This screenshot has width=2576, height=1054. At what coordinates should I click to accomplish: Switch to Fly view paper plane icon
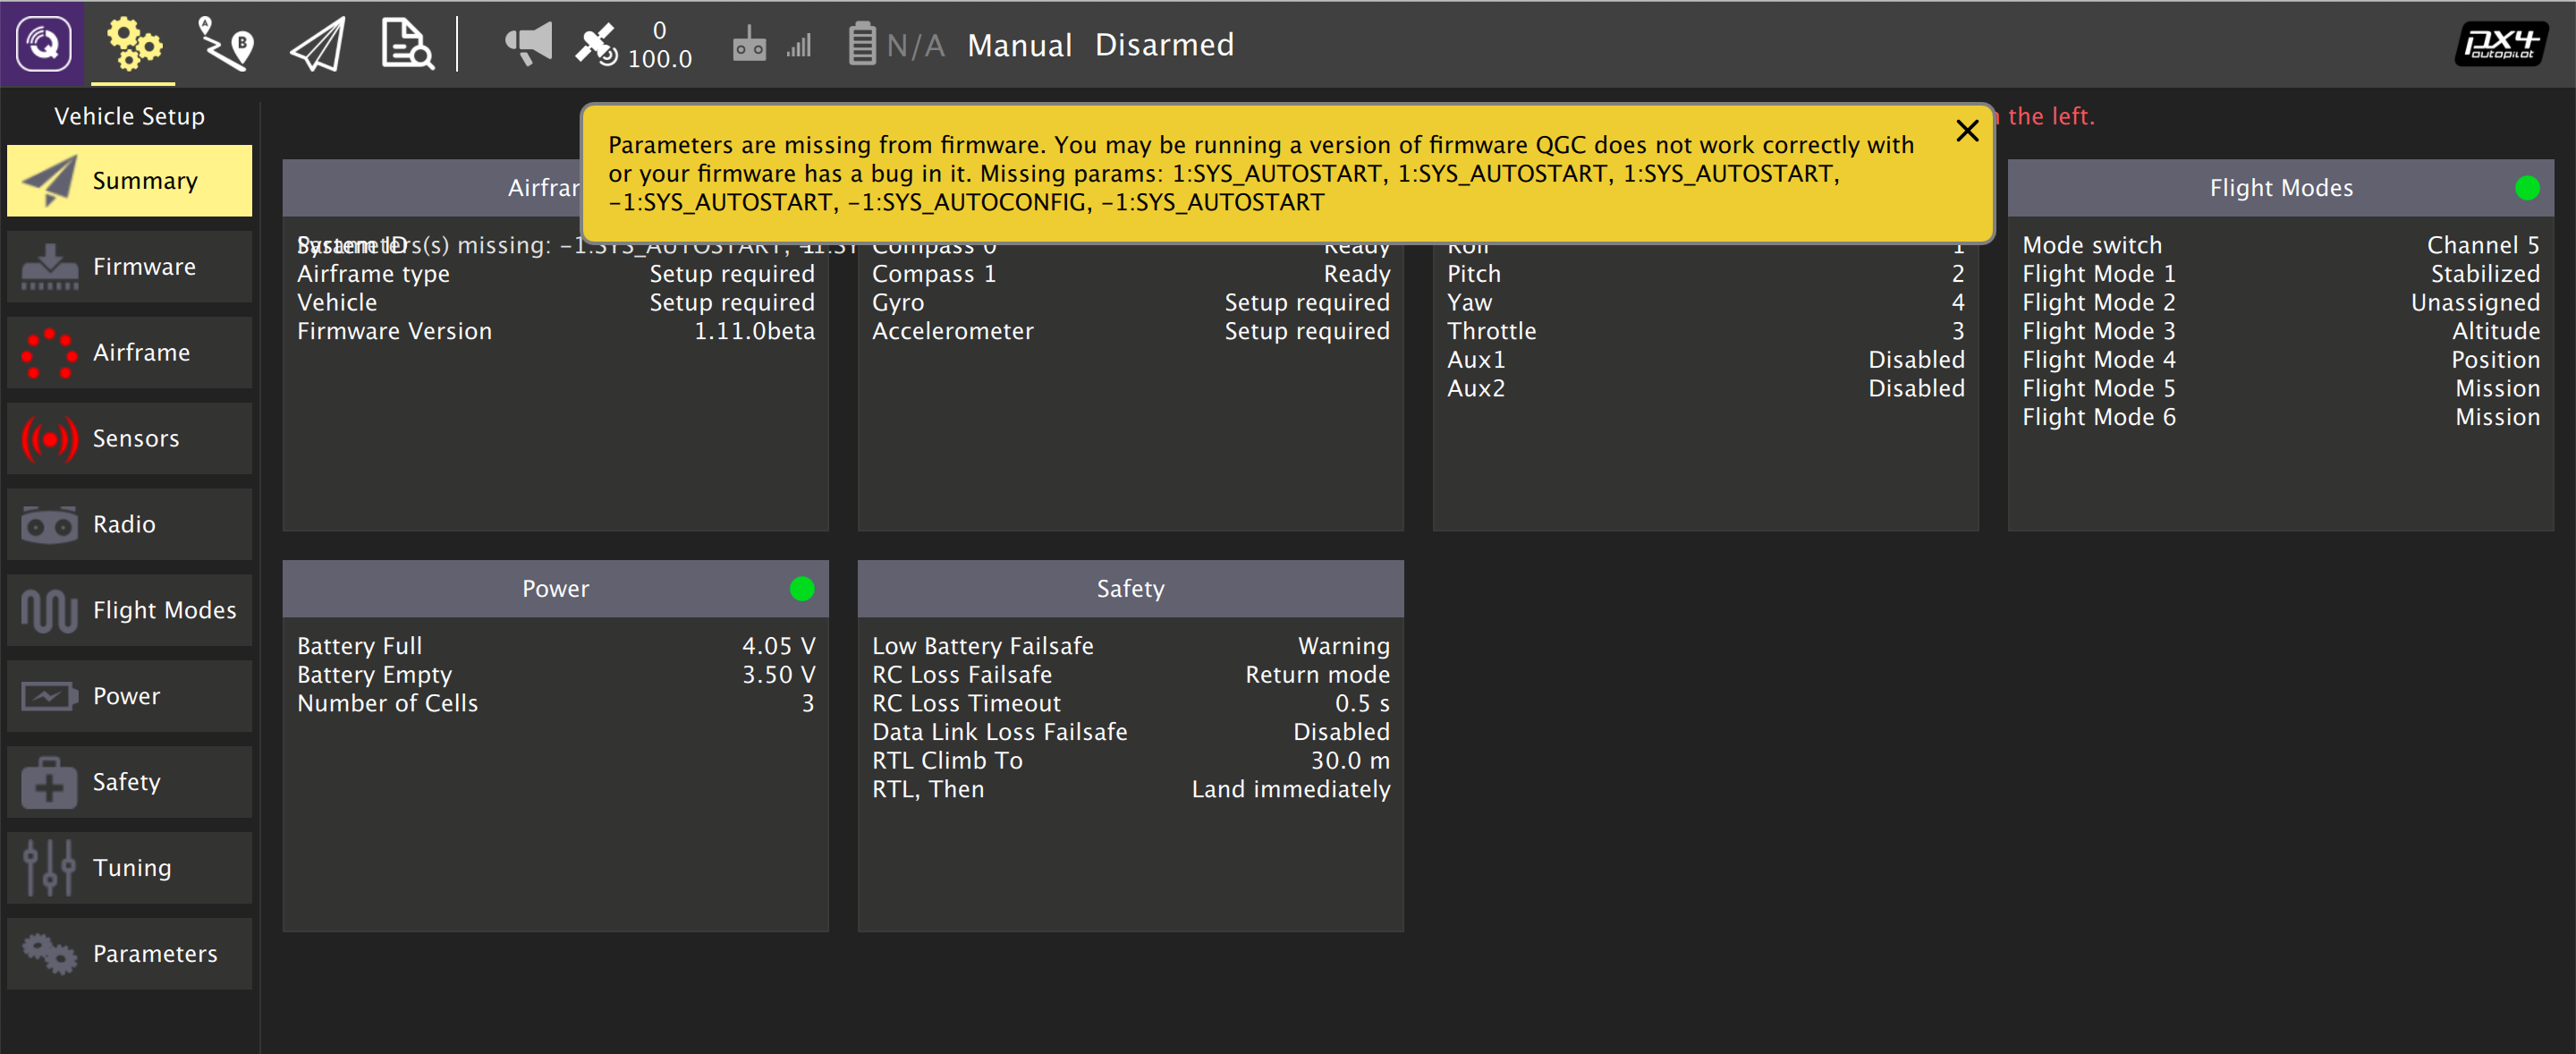point(315,44)
